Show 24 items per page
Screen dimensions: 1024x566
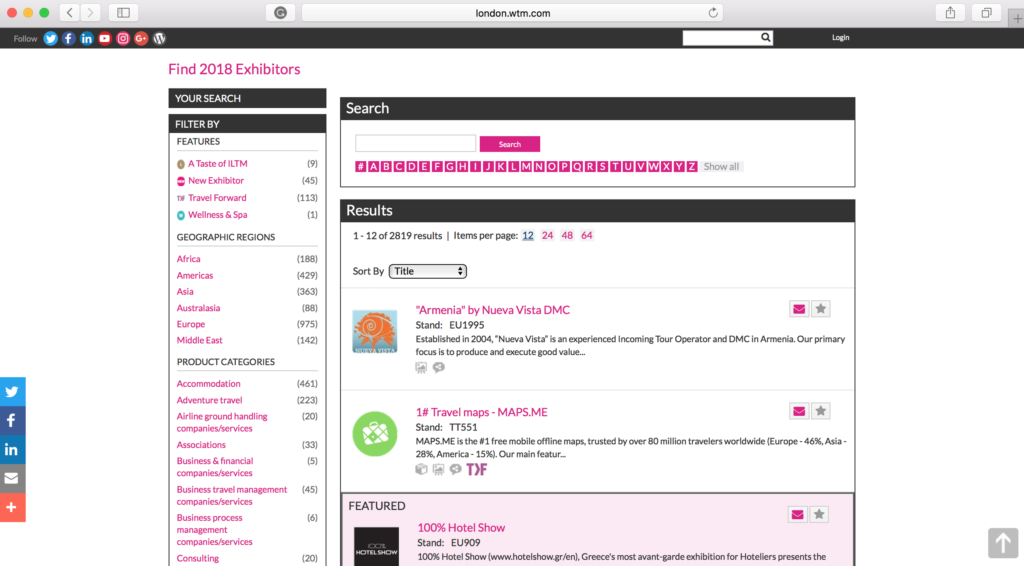pyautogui.click(x=547, y=236)
